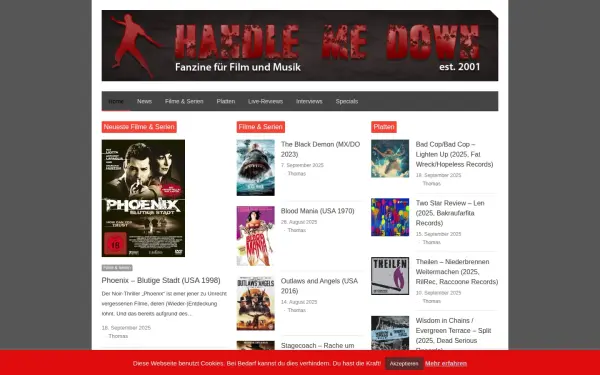Click the 10. September 2025 date
Viewport: 600px width, 375px height.
[x=438, y=293]
